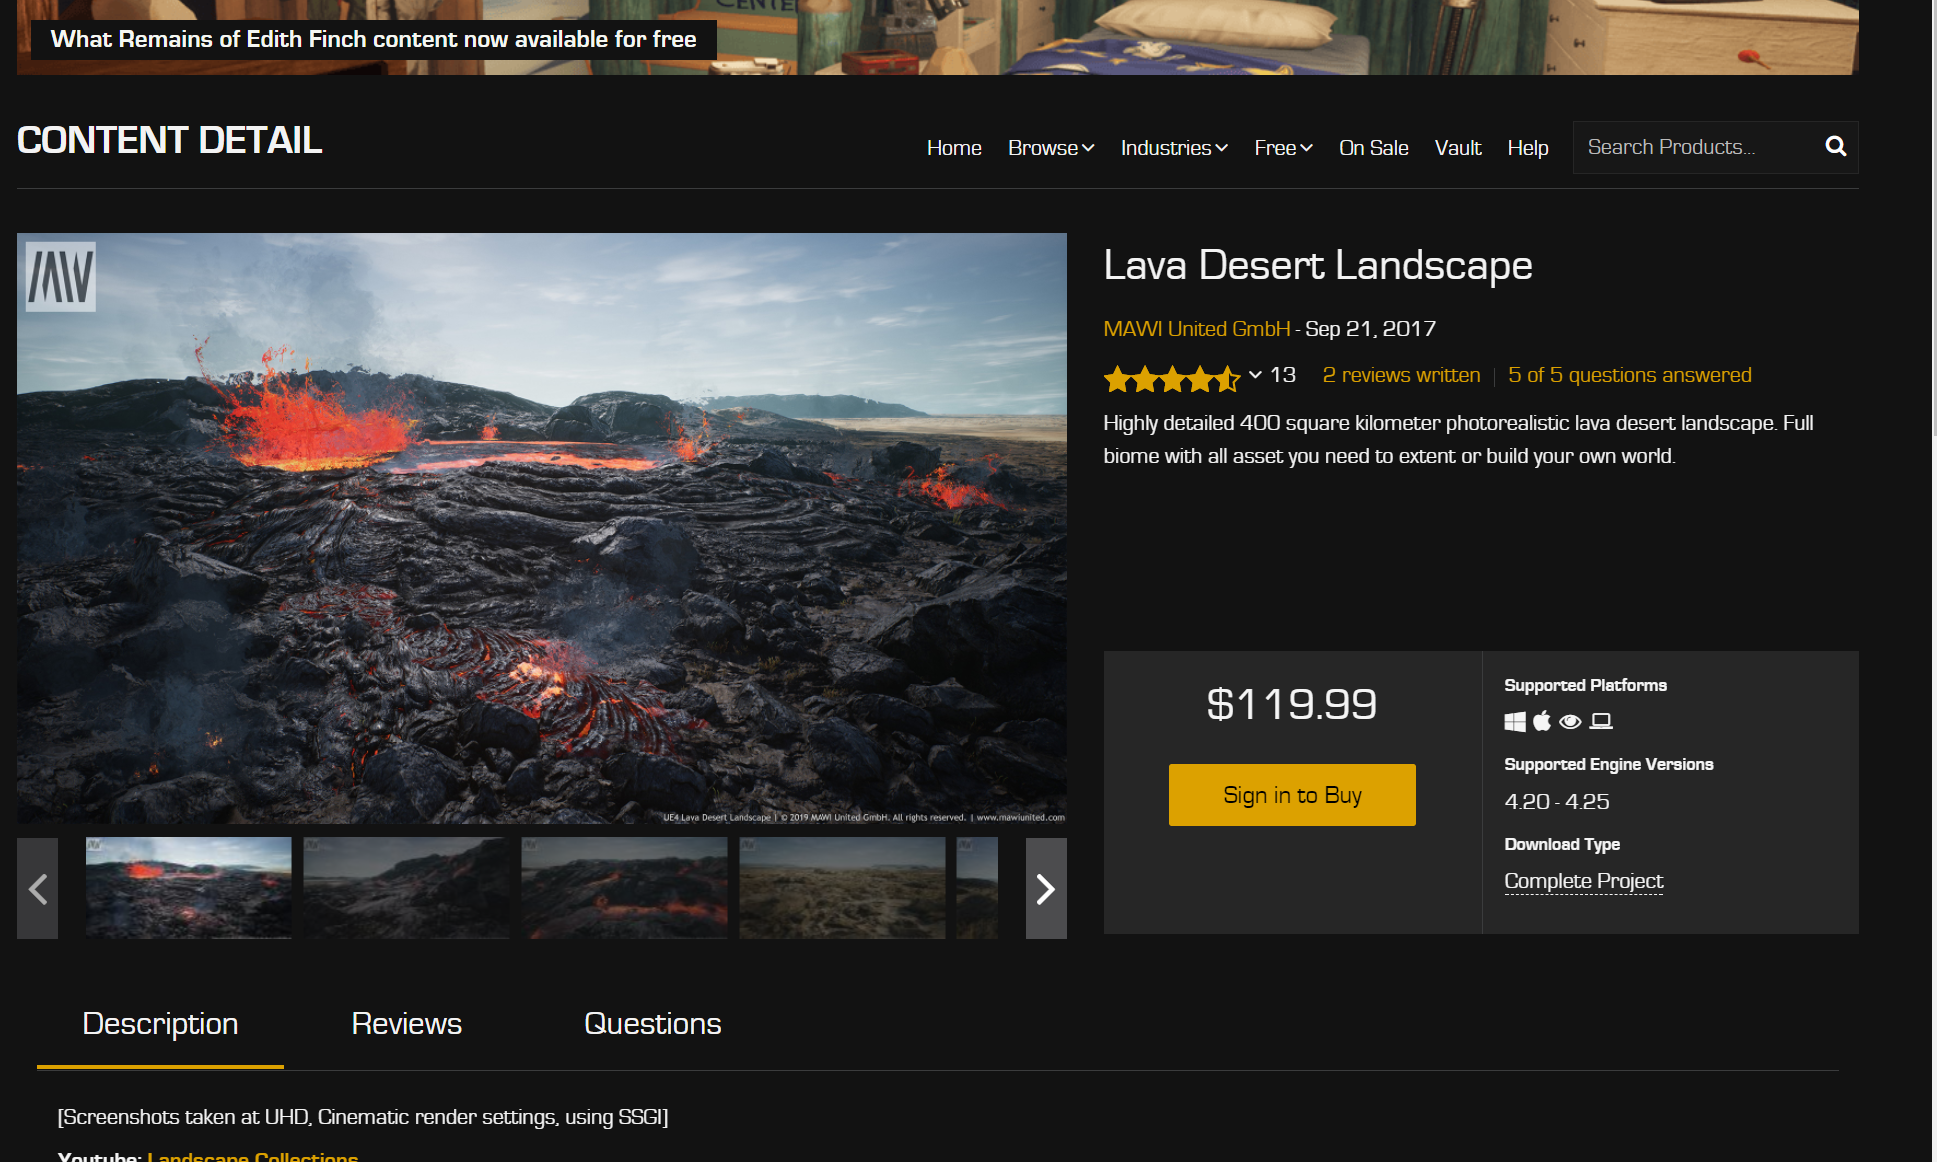
Task: Open the On Sale menu item
Action: (x=1373, y=148)
